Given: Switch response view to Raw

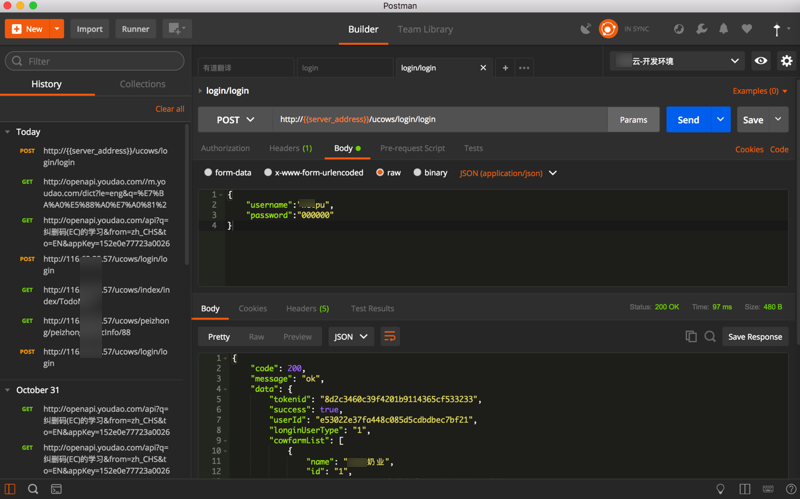Looking at the screenshot, I should pos(256,337).
